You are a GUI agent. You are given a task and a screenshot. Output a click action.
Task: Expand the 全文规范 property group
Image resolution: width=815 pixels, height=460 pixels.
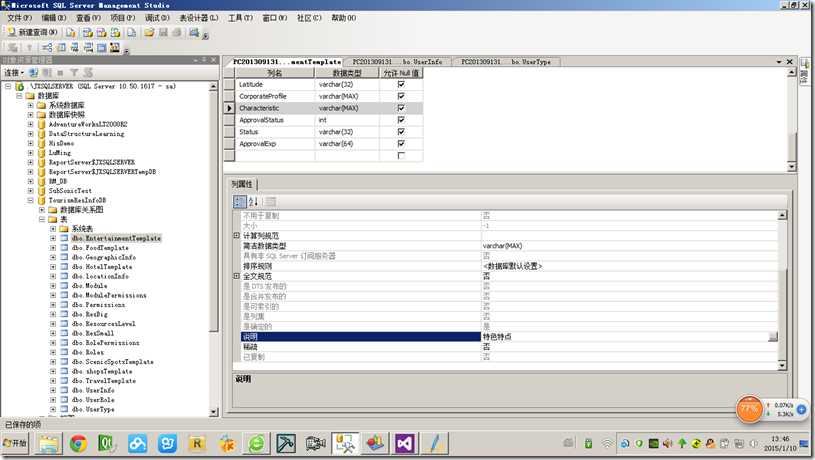236,276
